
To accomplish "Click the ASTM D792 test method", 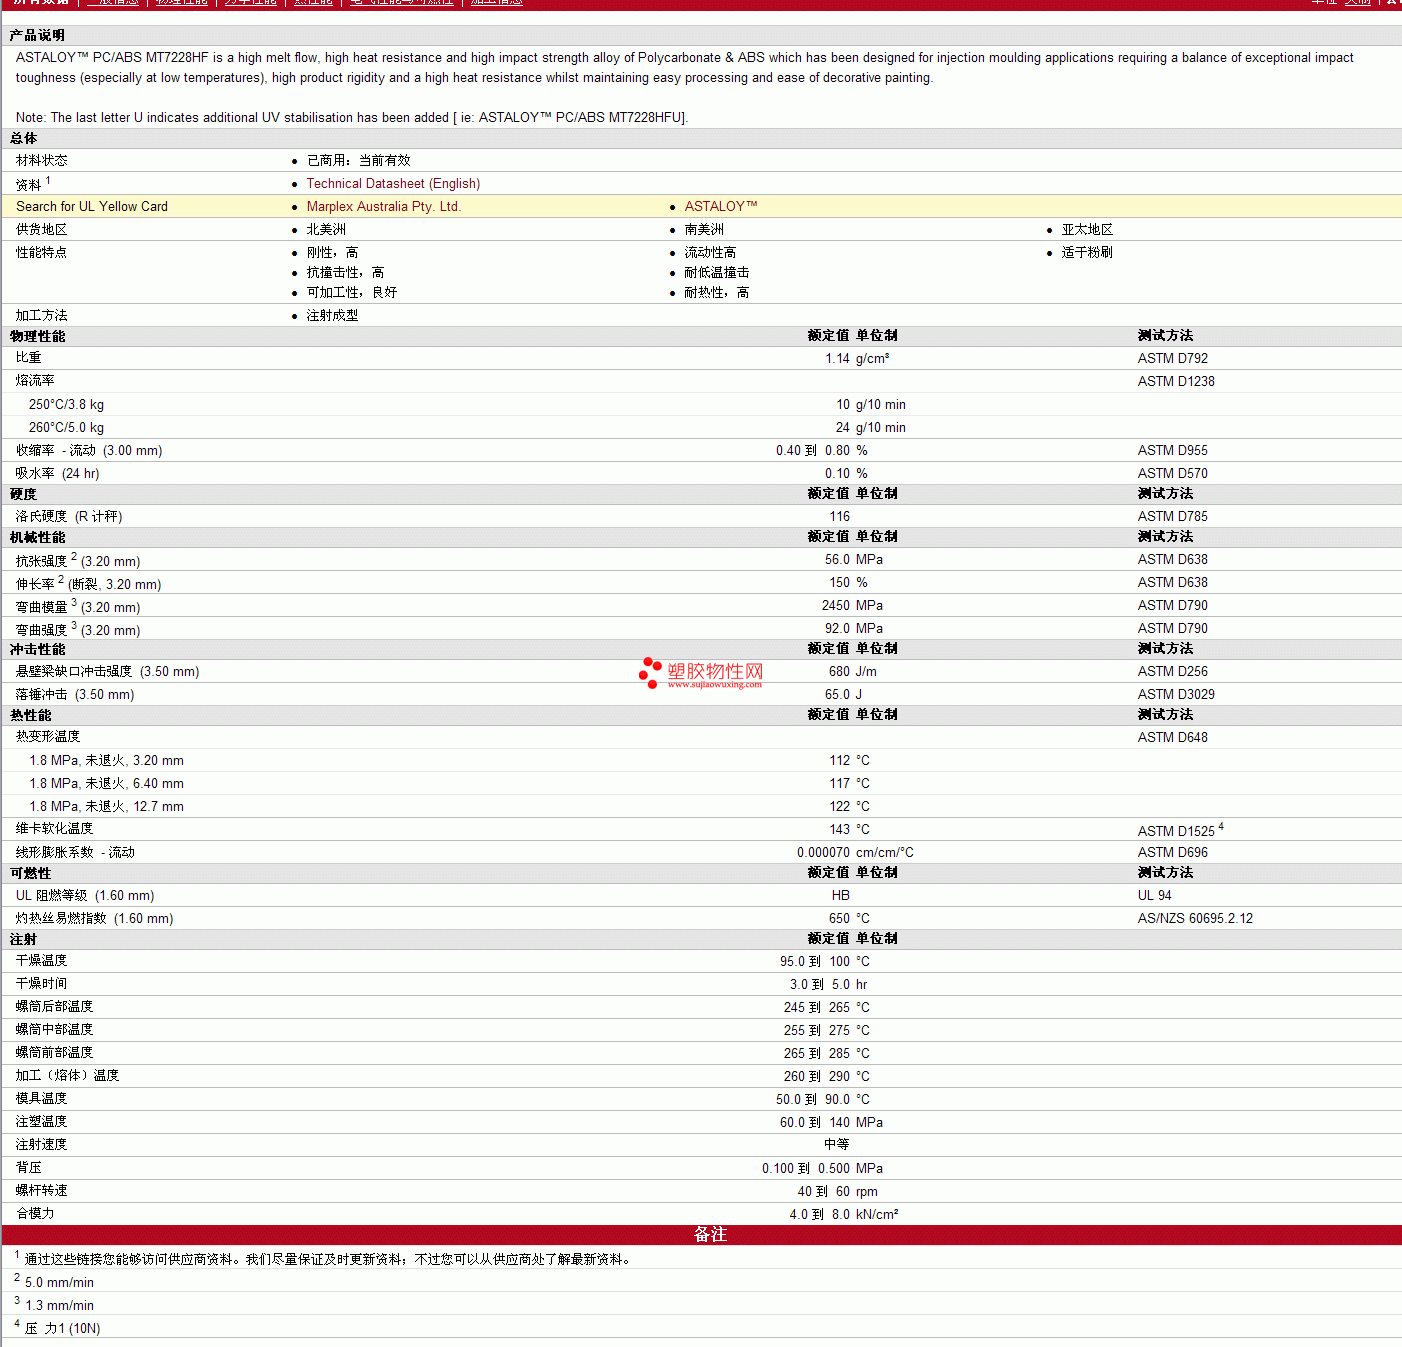I will point(1173,359).
